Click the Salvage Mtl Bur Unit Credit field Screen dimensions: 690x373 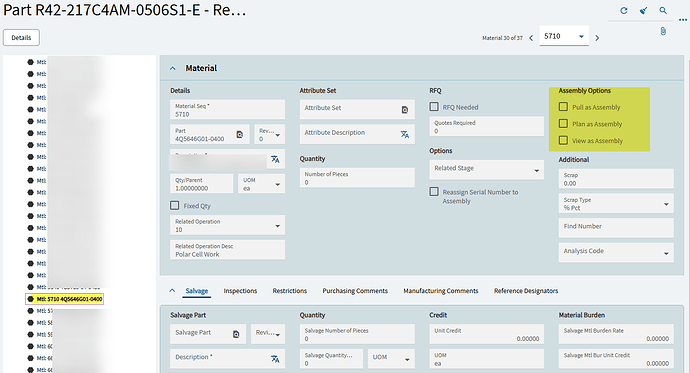[x=616, y=359]
